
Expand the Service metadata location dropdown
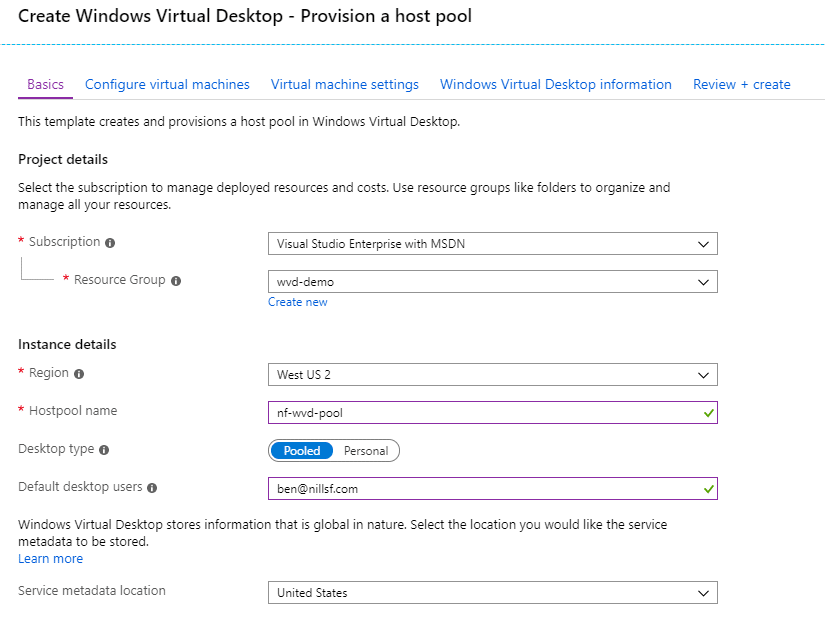(492, 593)
